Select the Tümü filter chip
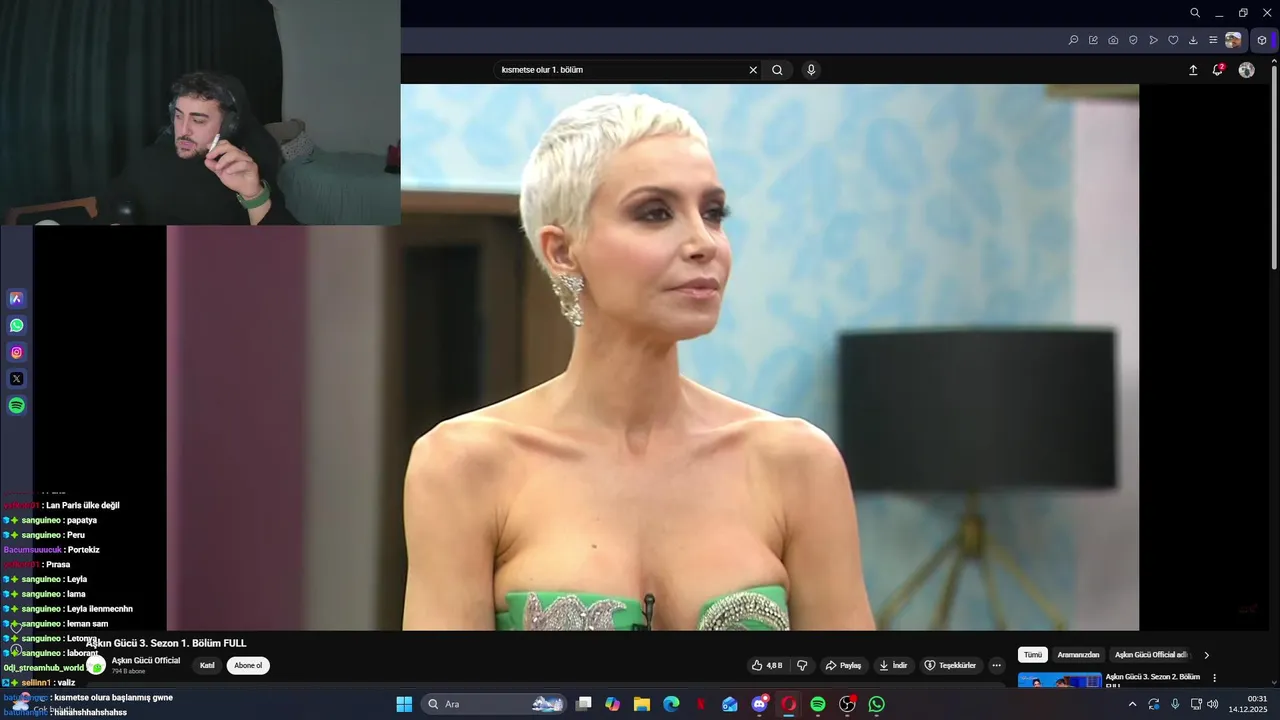The height and width of the screenshot is (720, 1280). (1033, 655)
